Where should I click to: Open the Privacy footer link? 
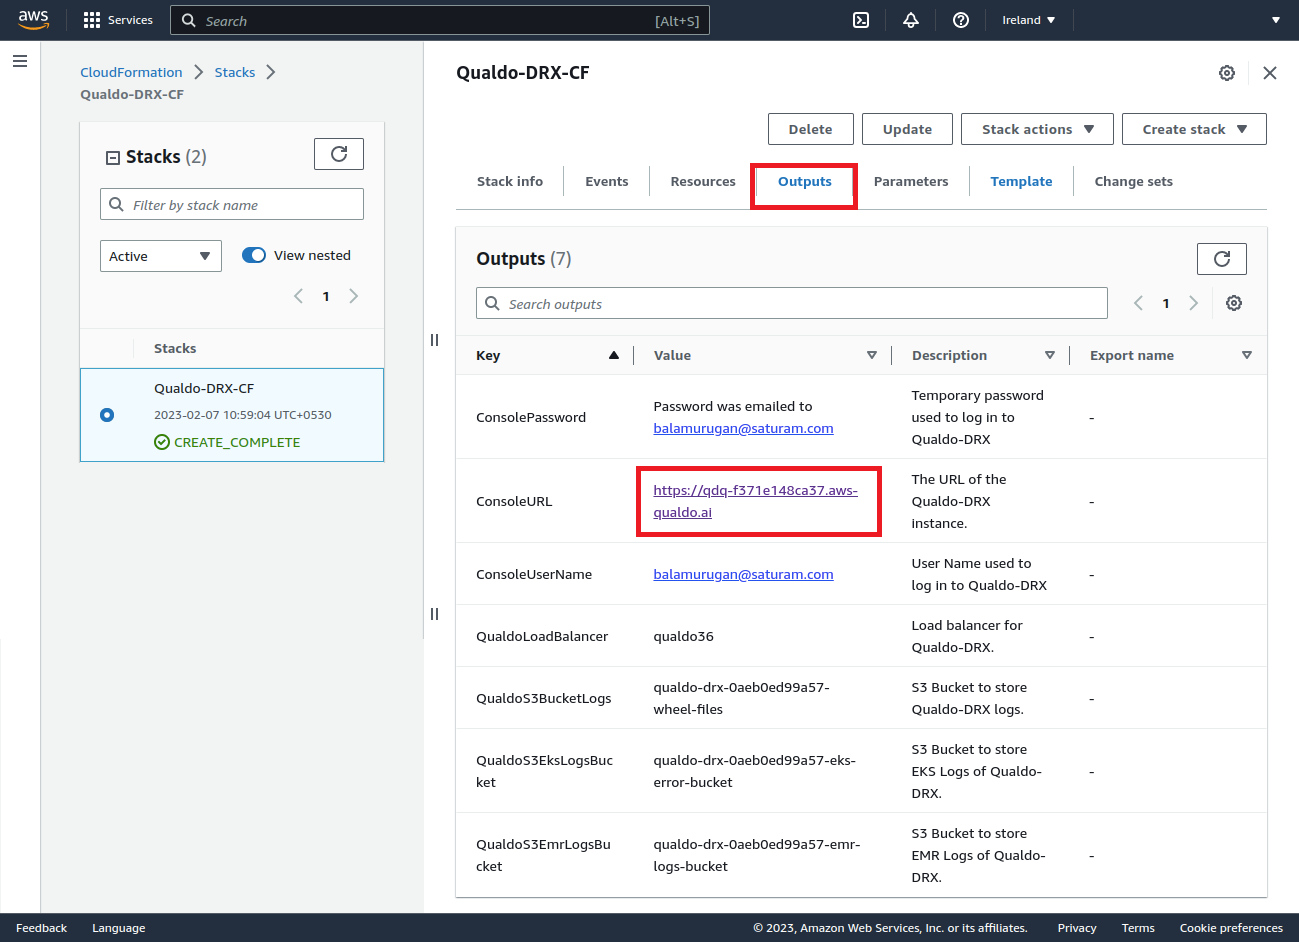click(1077, 928)
